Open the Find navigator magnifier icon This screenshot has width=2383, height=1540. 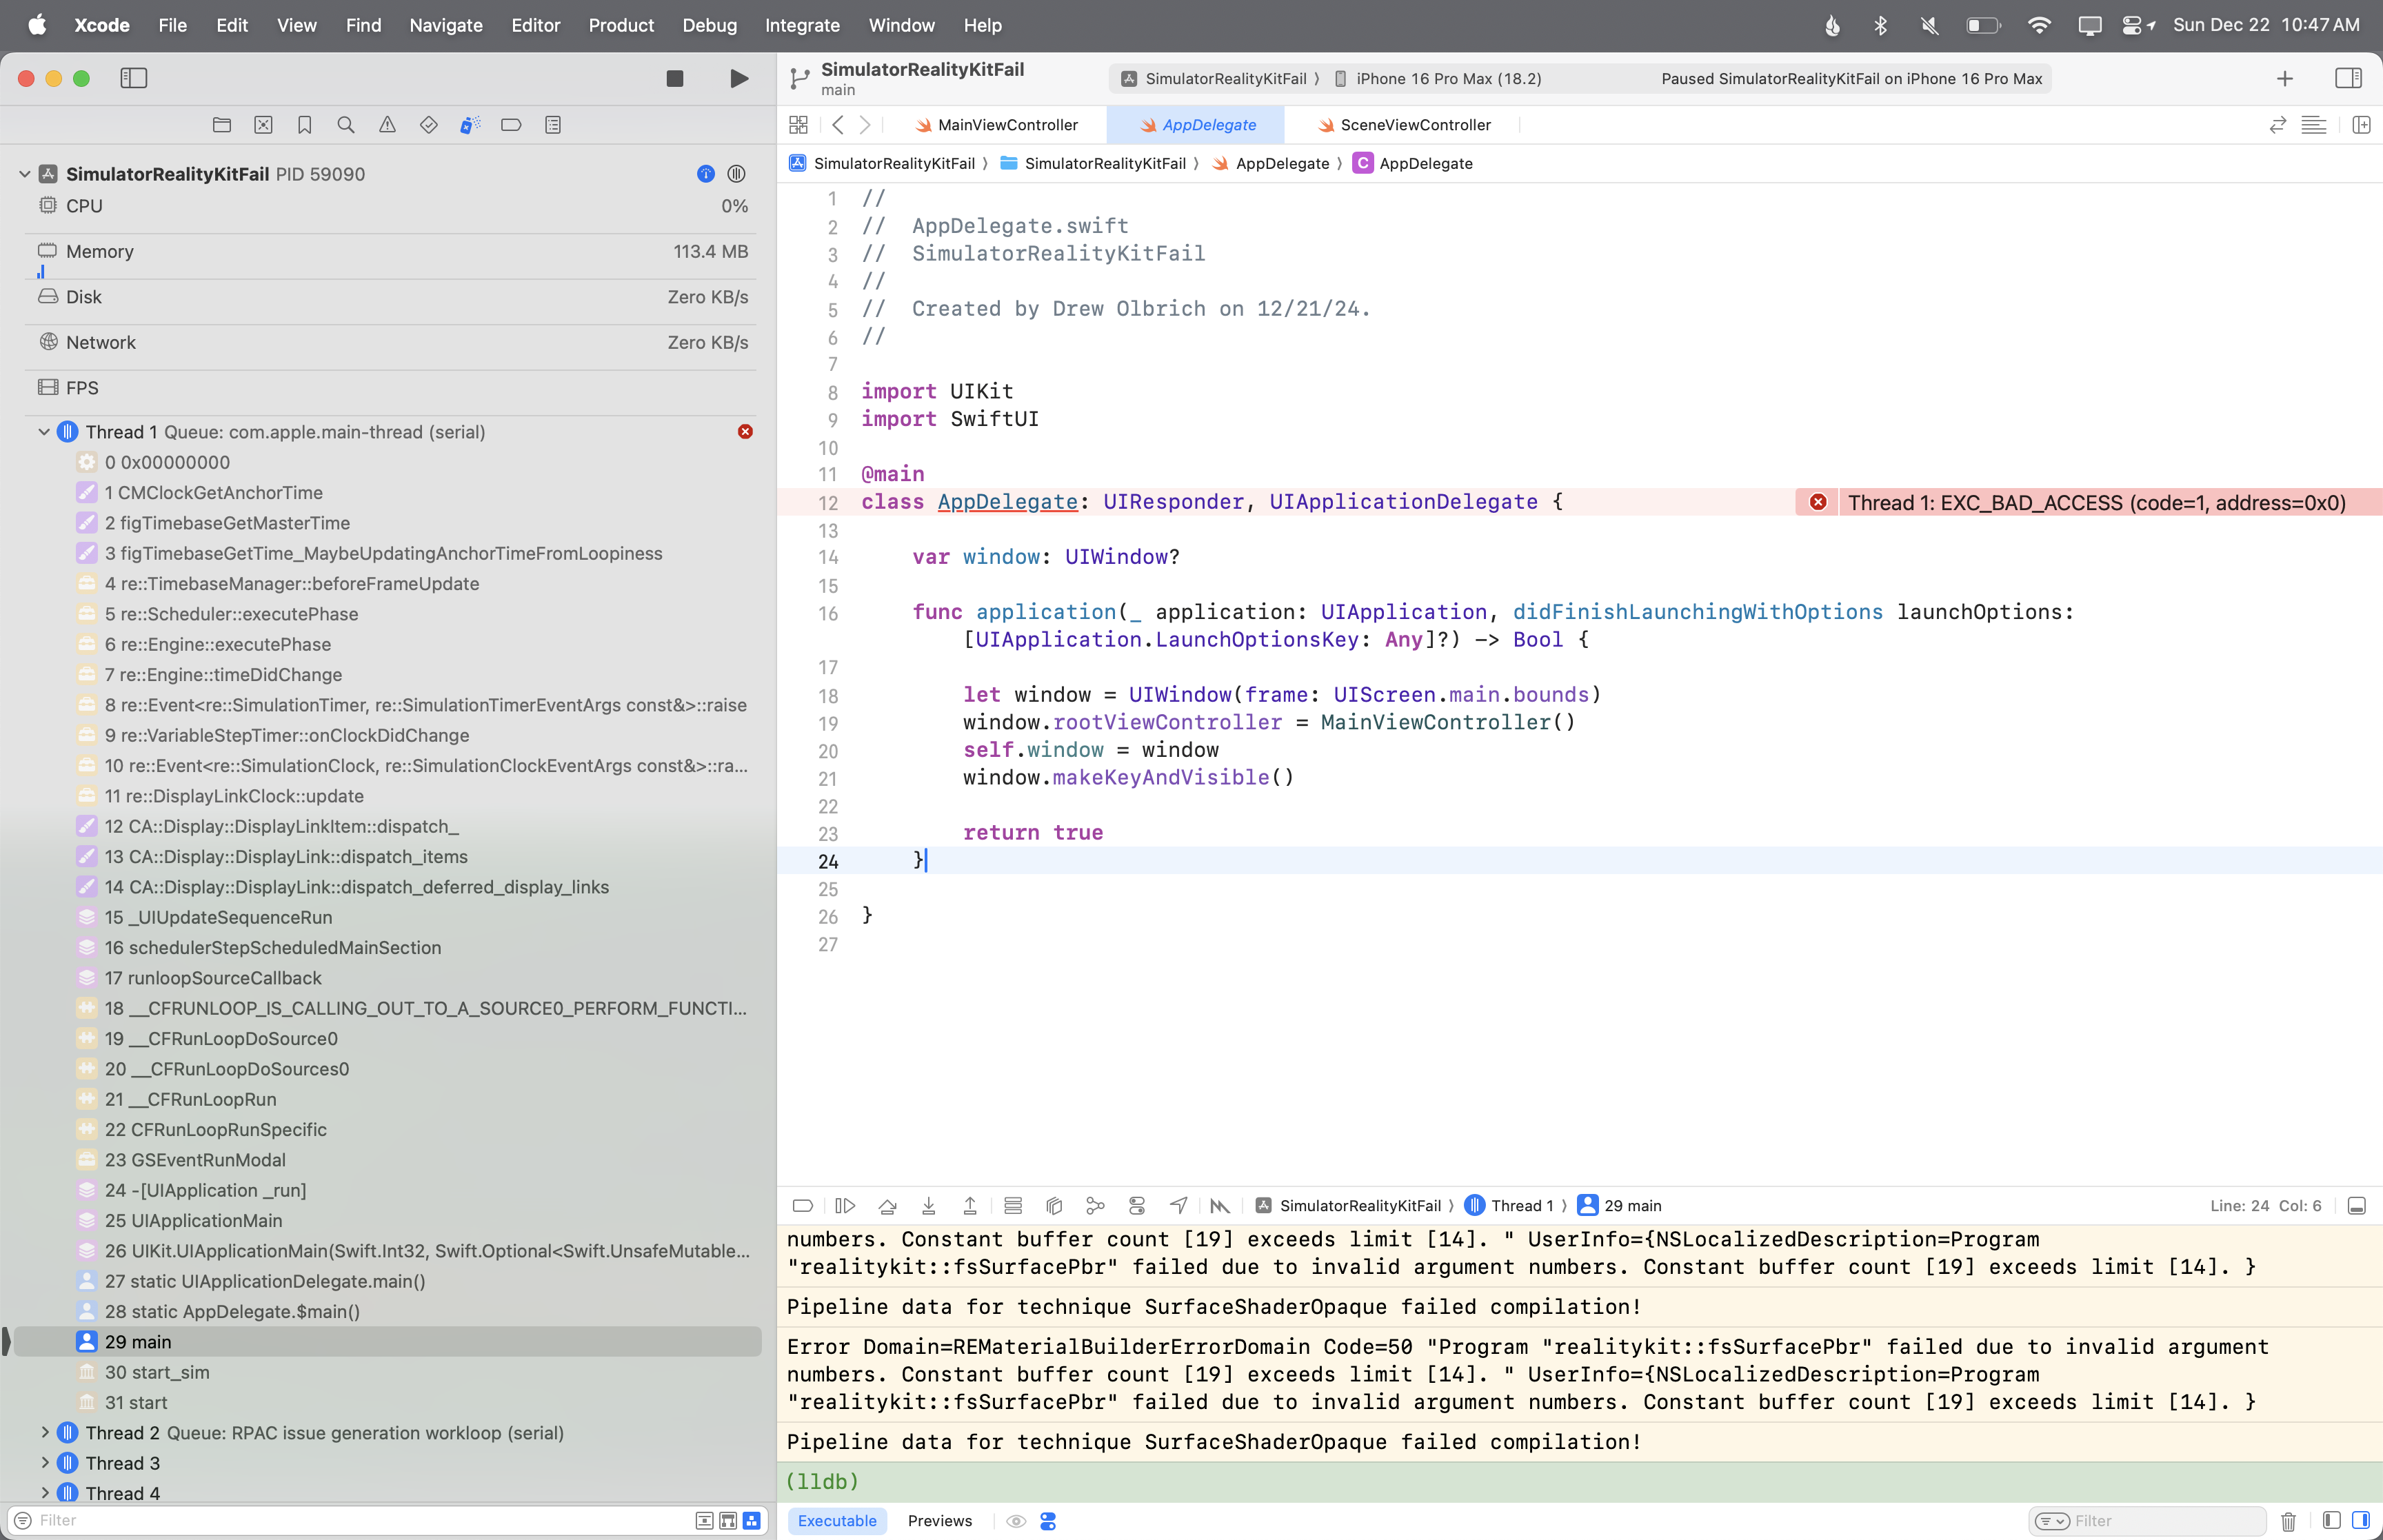pos(346,125)
